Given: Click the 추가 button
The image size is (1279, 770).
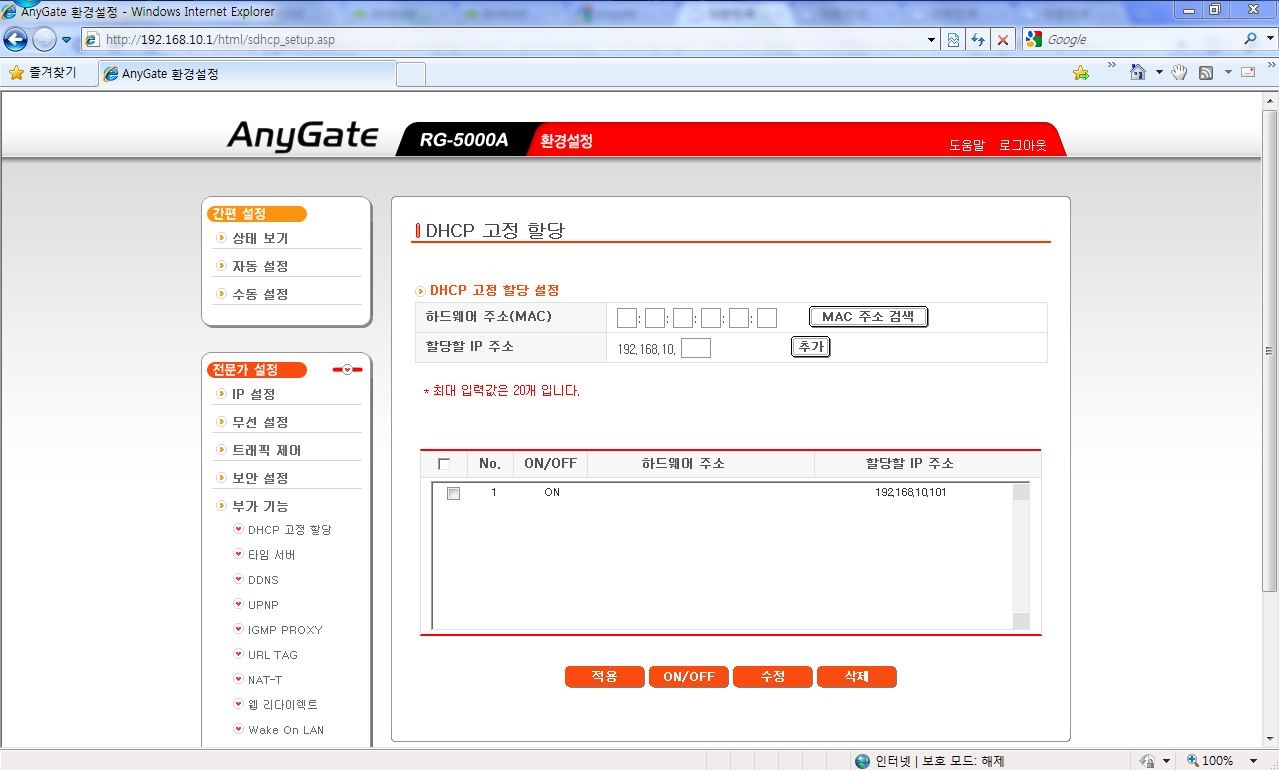Looking at the screenshot, I should coord(810,347).
